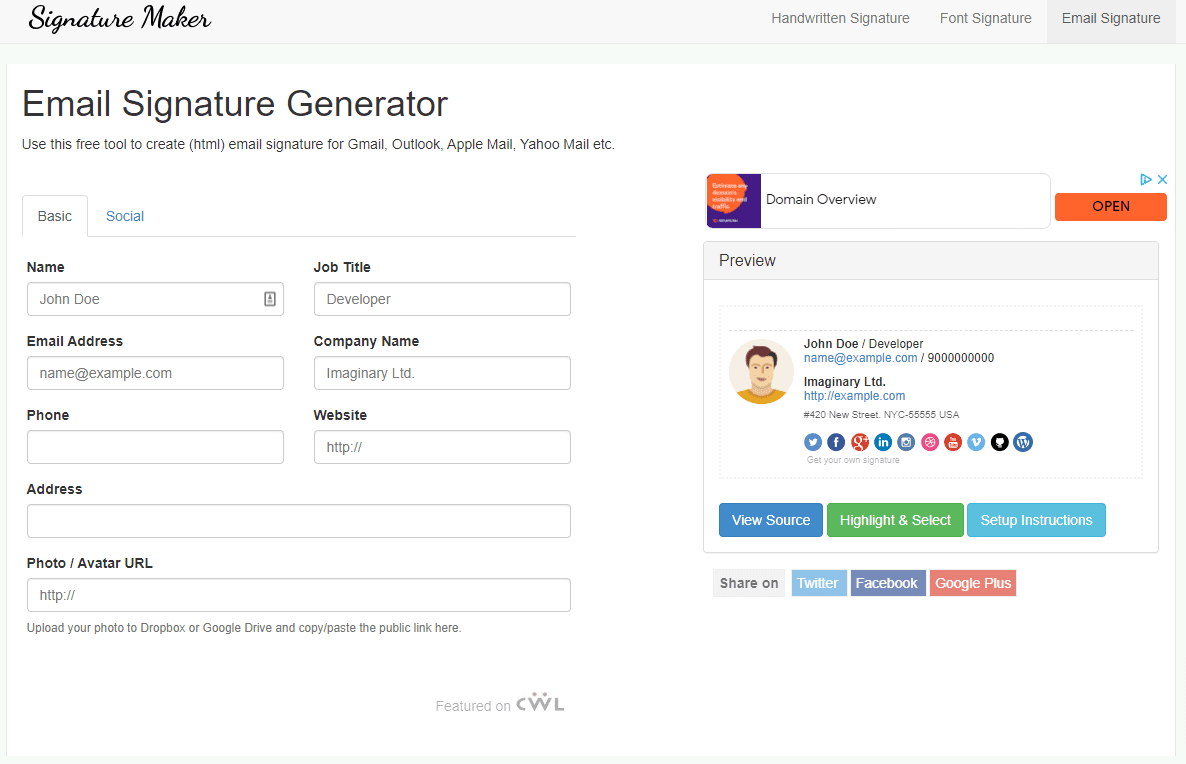Select the Instagram icon in the signature preview
Image resolution: width=1186 pixels, height=764 pixels.
[x=906, y=441]
